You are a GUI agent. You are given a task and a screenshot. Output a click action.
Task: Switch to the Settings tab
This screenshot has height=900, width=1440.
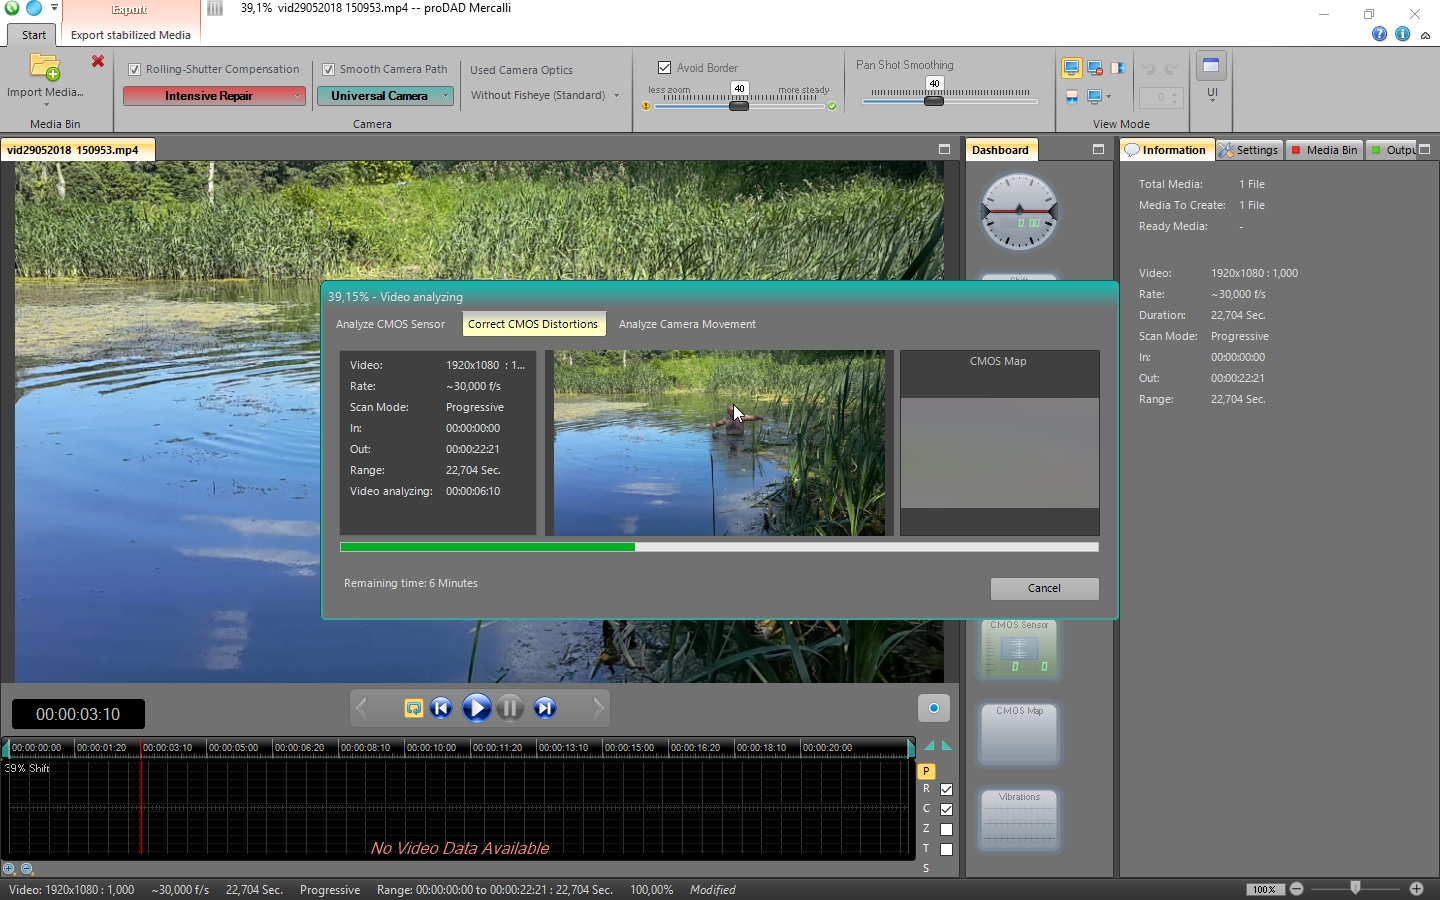pos(1249,150)
